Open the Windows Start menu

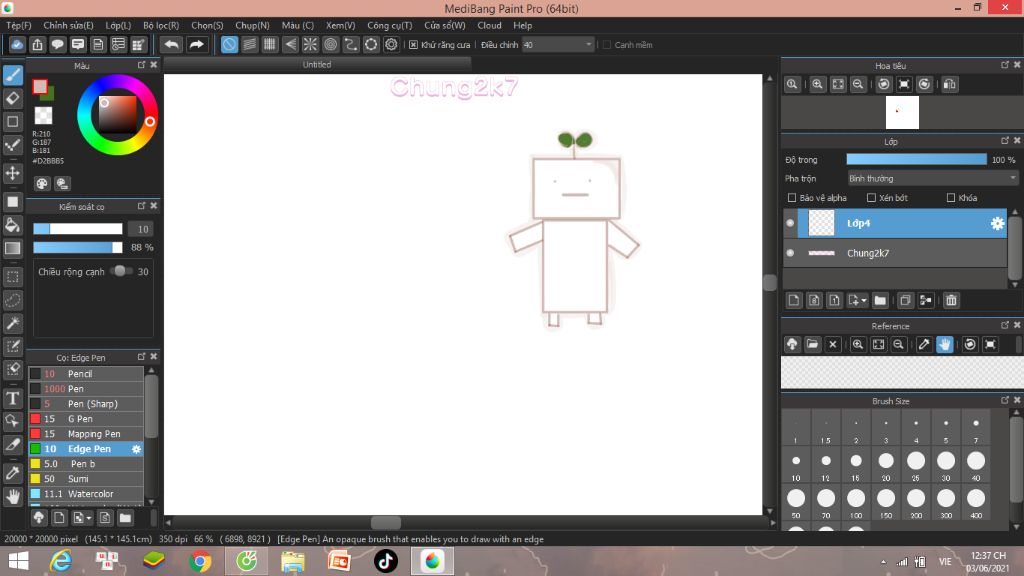[18, 561]
